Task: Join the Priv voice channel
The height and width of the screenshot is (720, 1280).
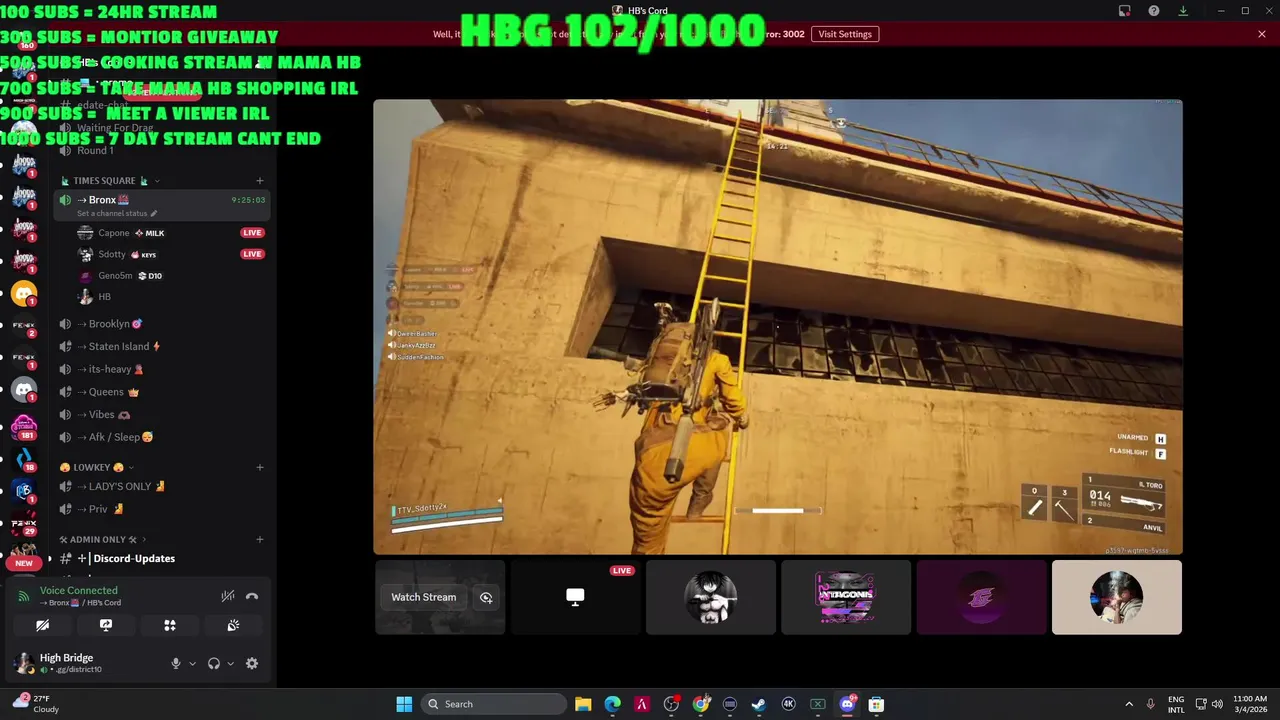Action: click(164, 509)
